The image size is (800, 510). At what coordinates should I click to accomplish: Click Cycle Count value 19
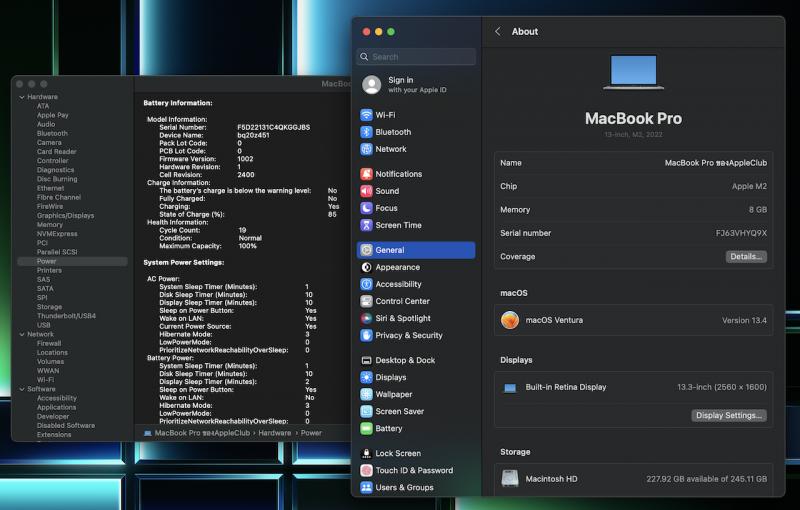pos(242,231)
